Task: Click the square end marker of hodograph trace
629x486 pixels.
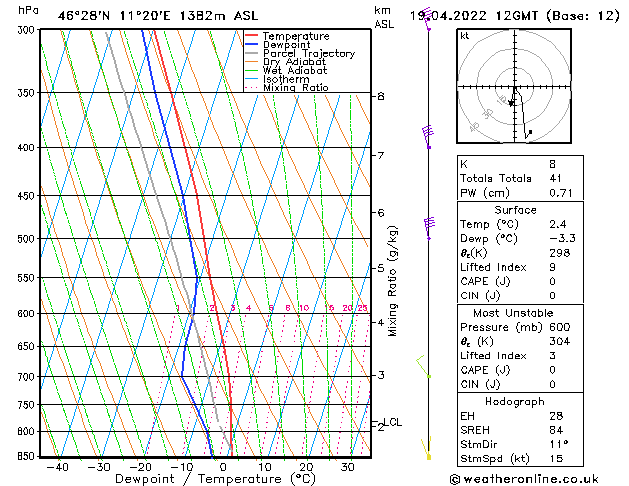Action: [x=530, y=132]
